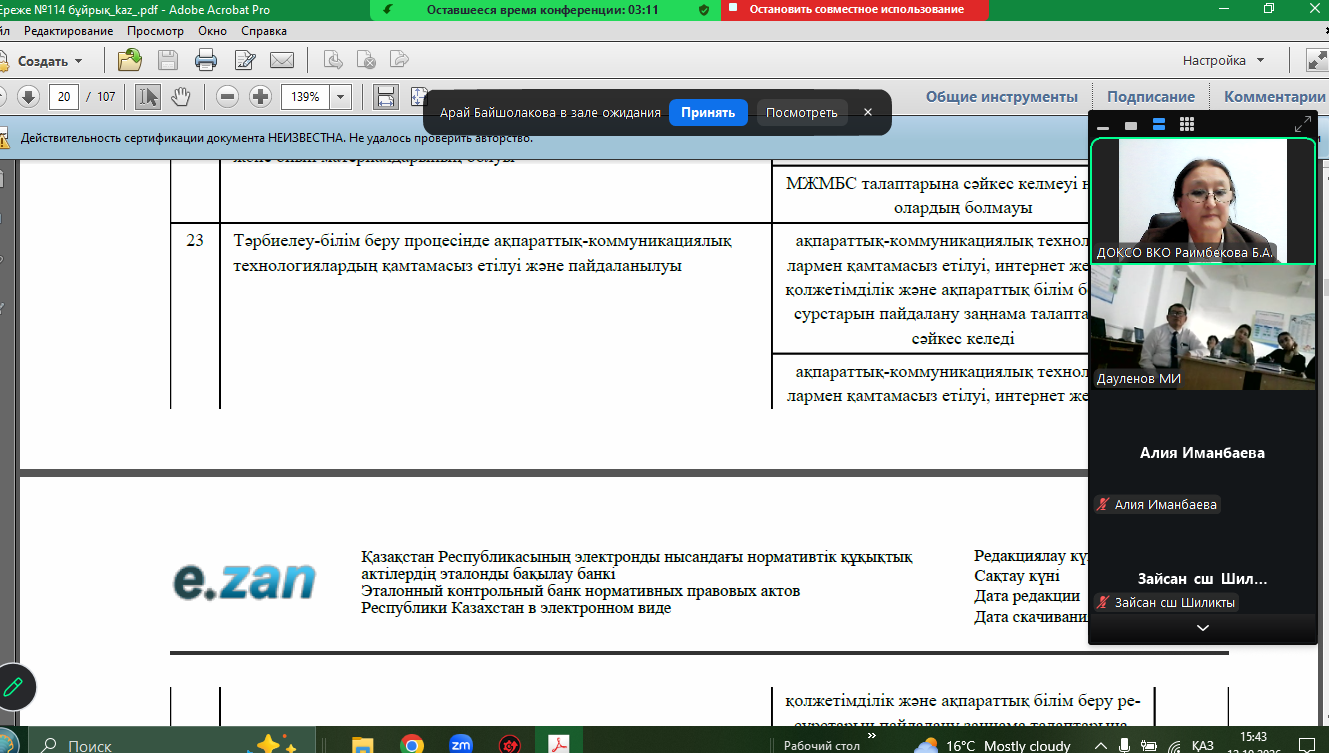The image size is (1329, 753).
Task: Click the KA3 keyboard language indicator
Action: (x=1204, y=746)
